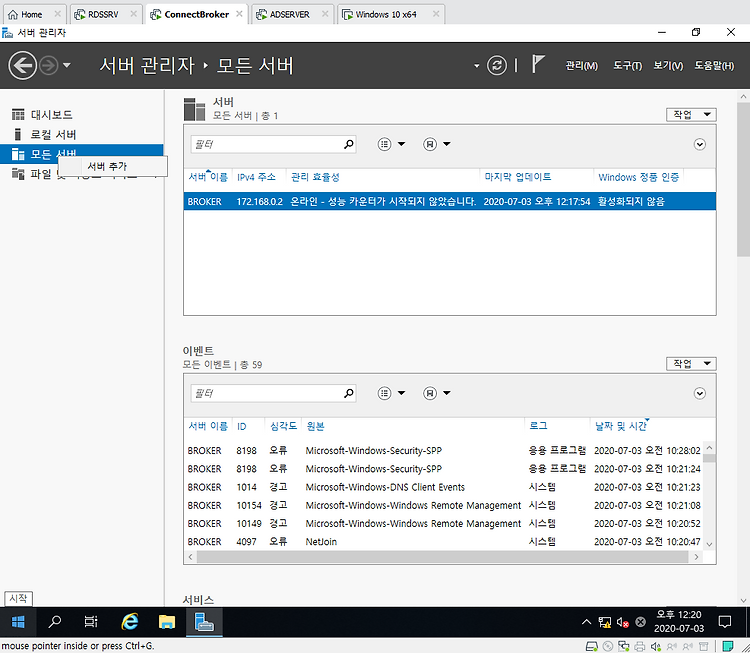
Task: Open navigation history dropdown beside forward arrow
Action: (x=66, y=65)
